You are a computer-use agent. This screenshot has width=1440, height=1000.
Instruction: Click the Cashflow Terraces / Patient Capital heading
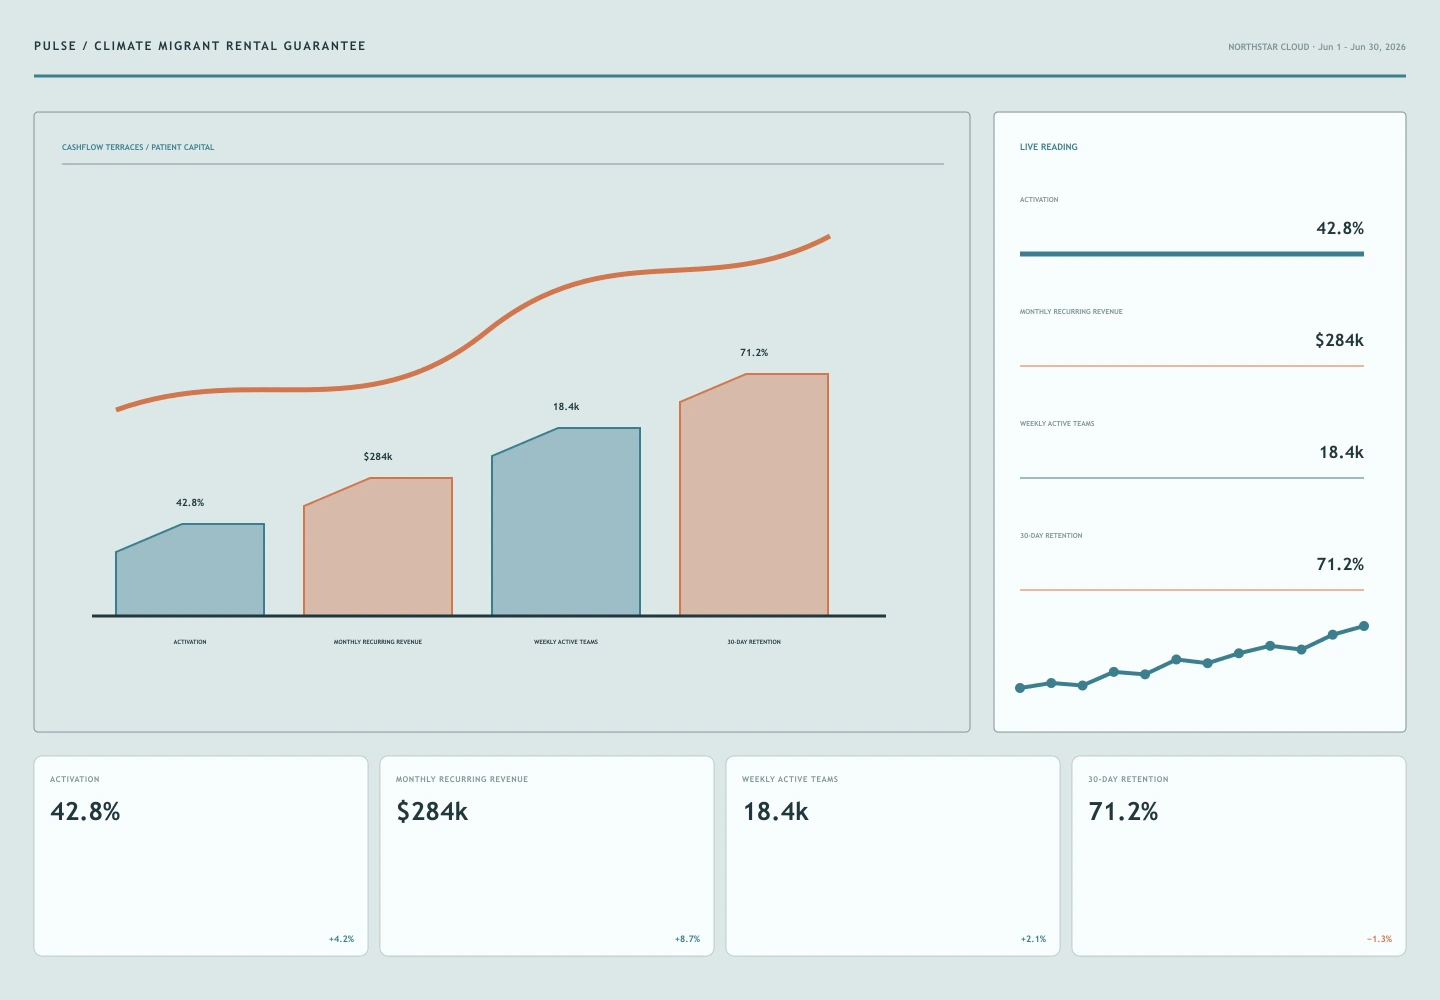[138, 147]
